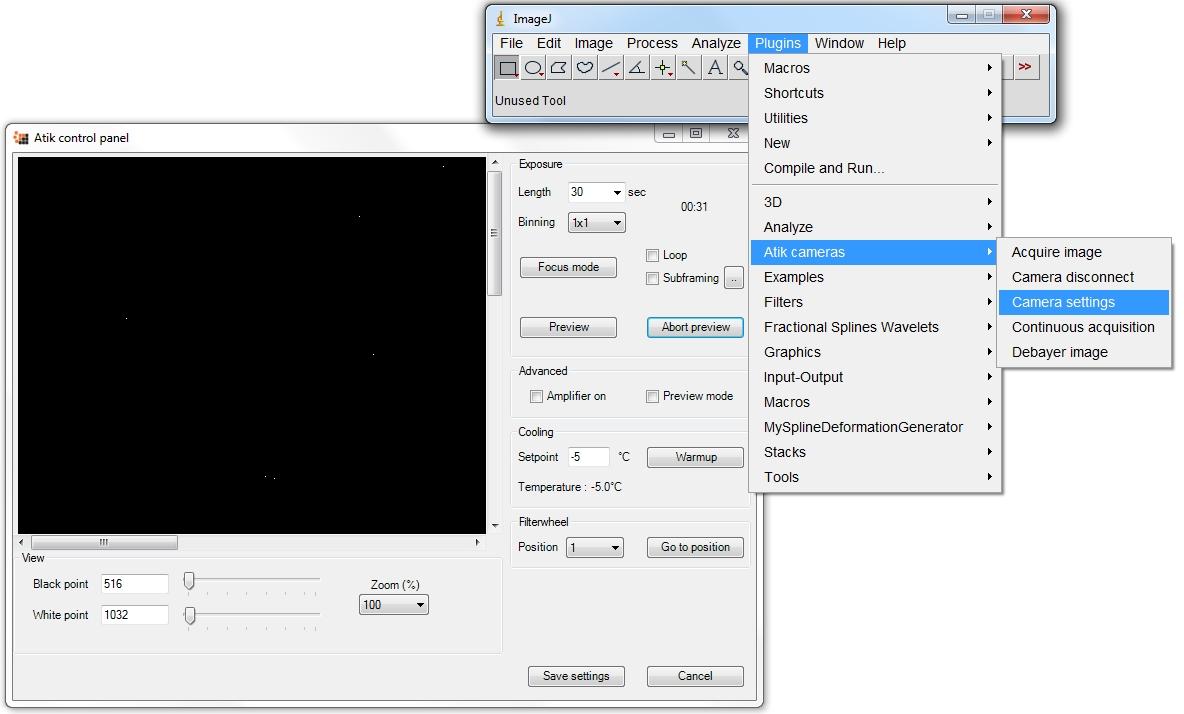
Task: Open the Process menu in ImageJ
Action: [x=652, y=43]
